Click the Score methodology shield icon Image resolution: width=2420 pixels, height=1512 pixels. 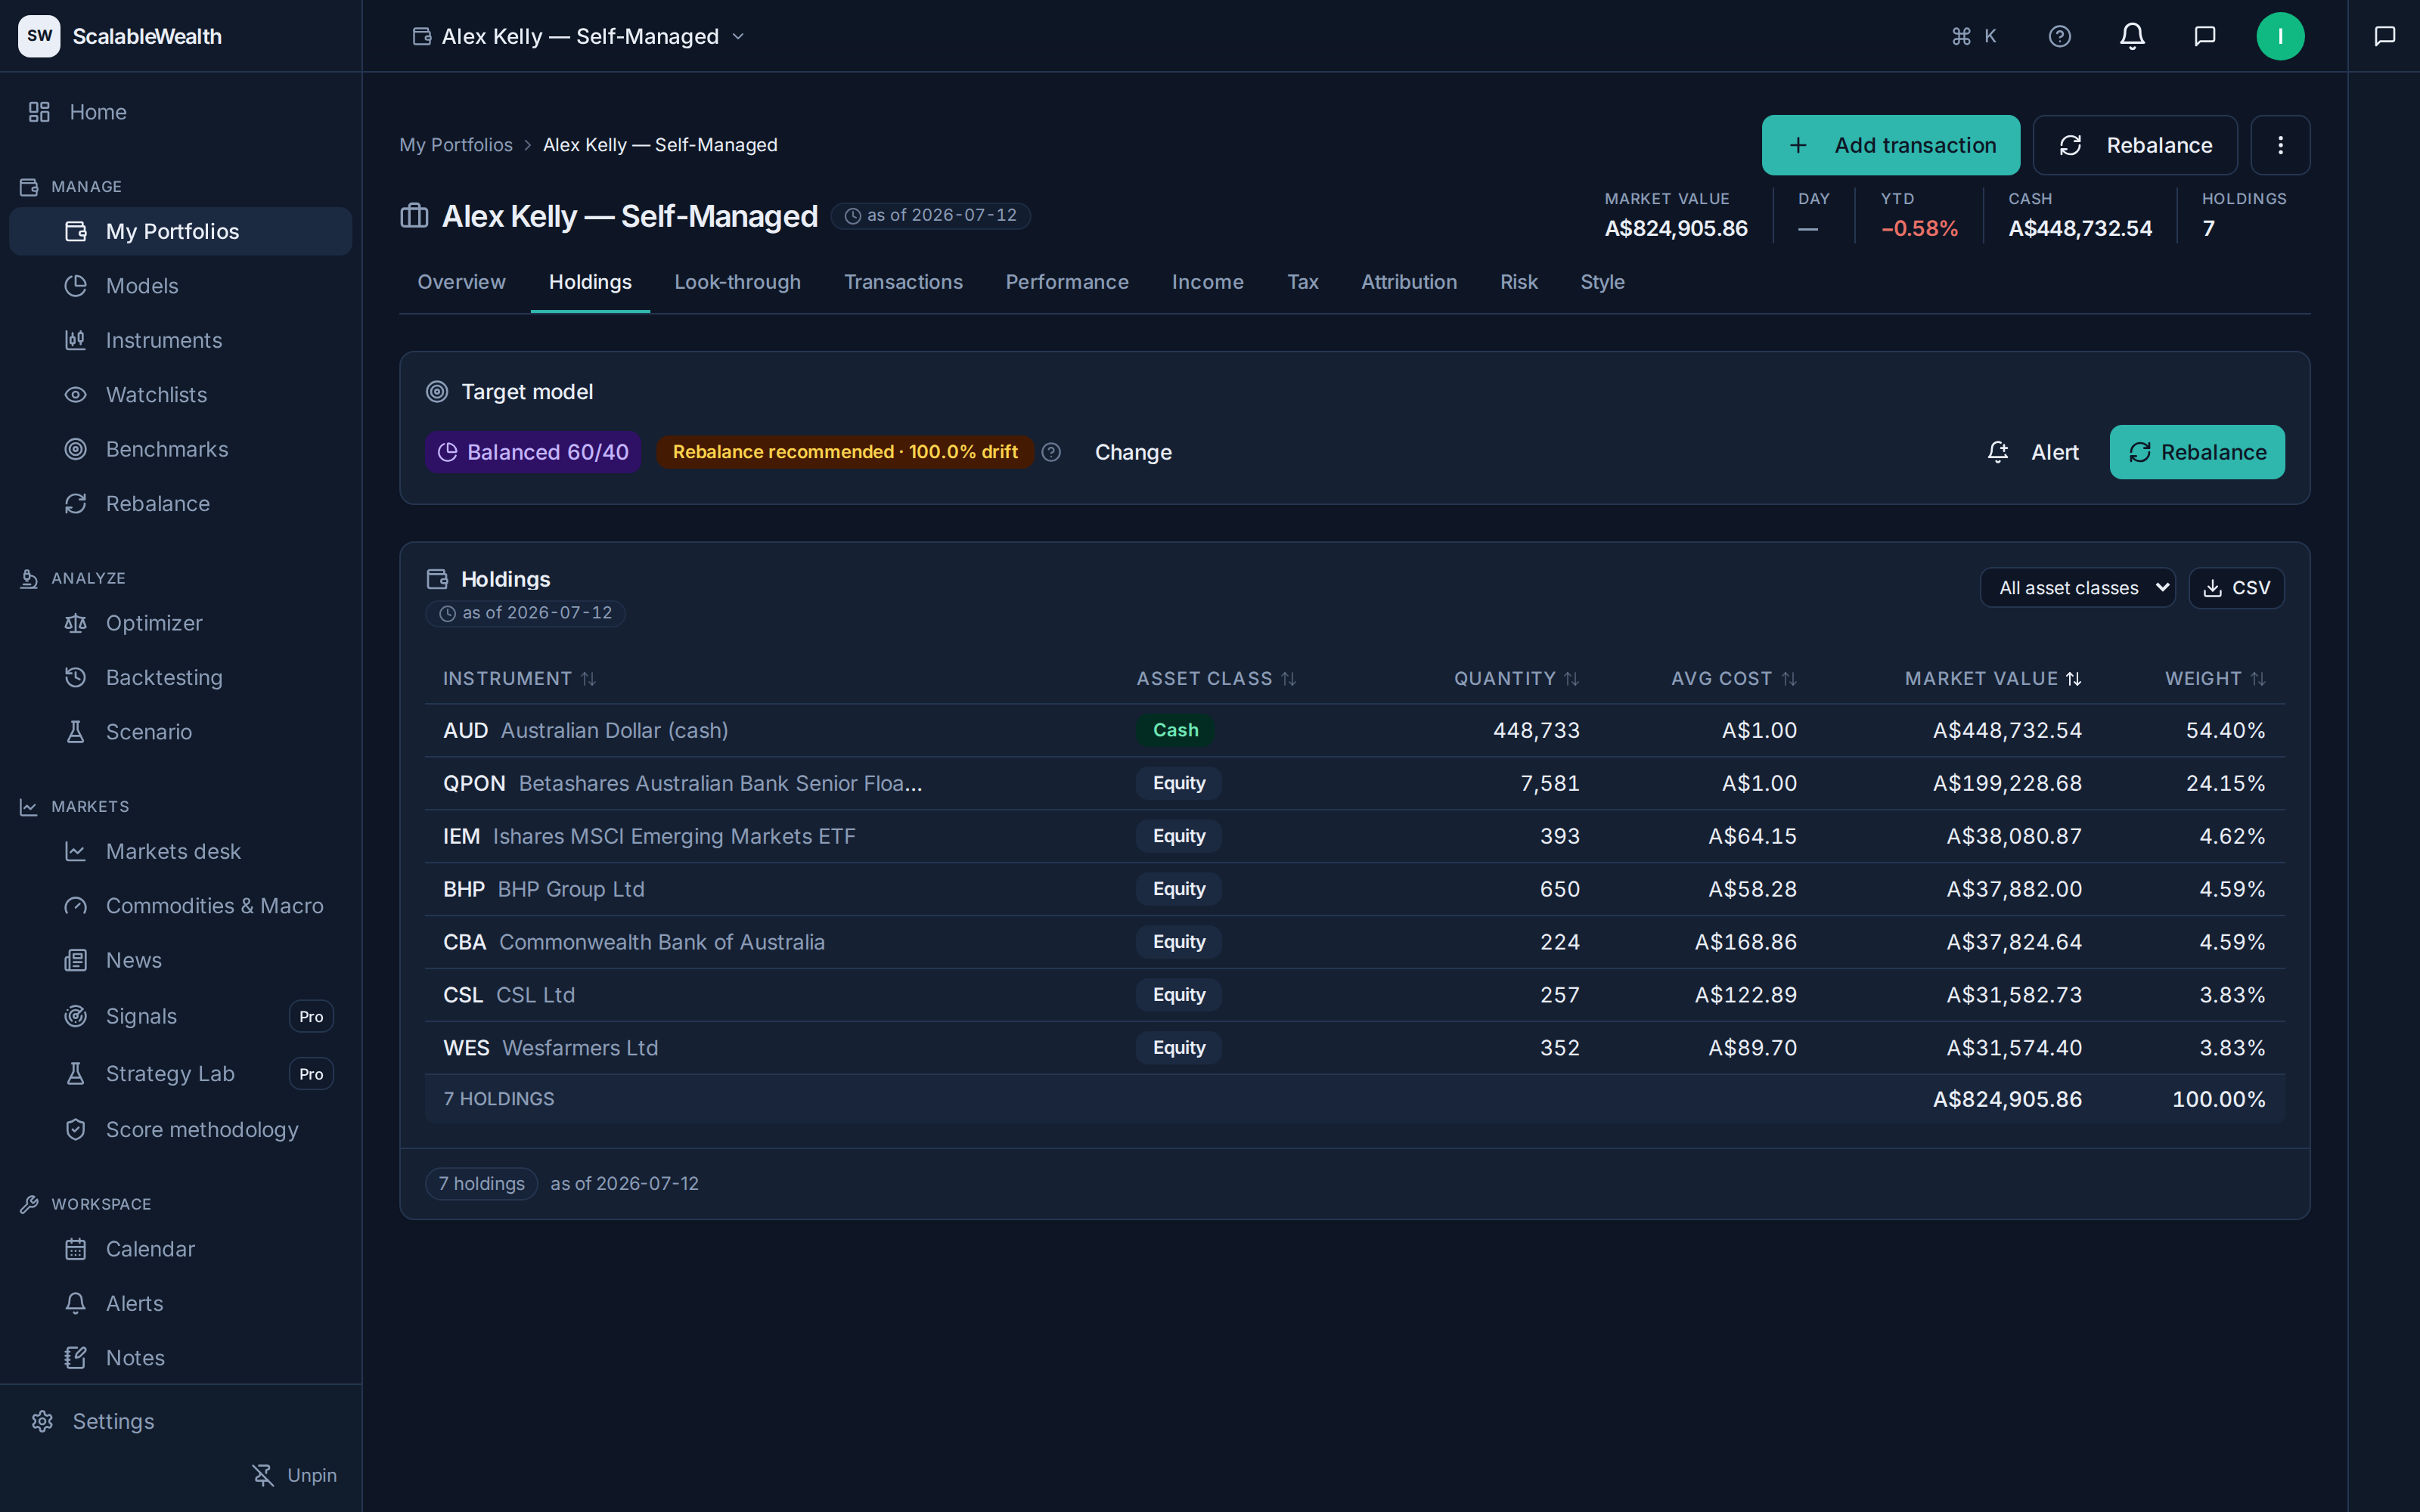tap(76, 1129)
